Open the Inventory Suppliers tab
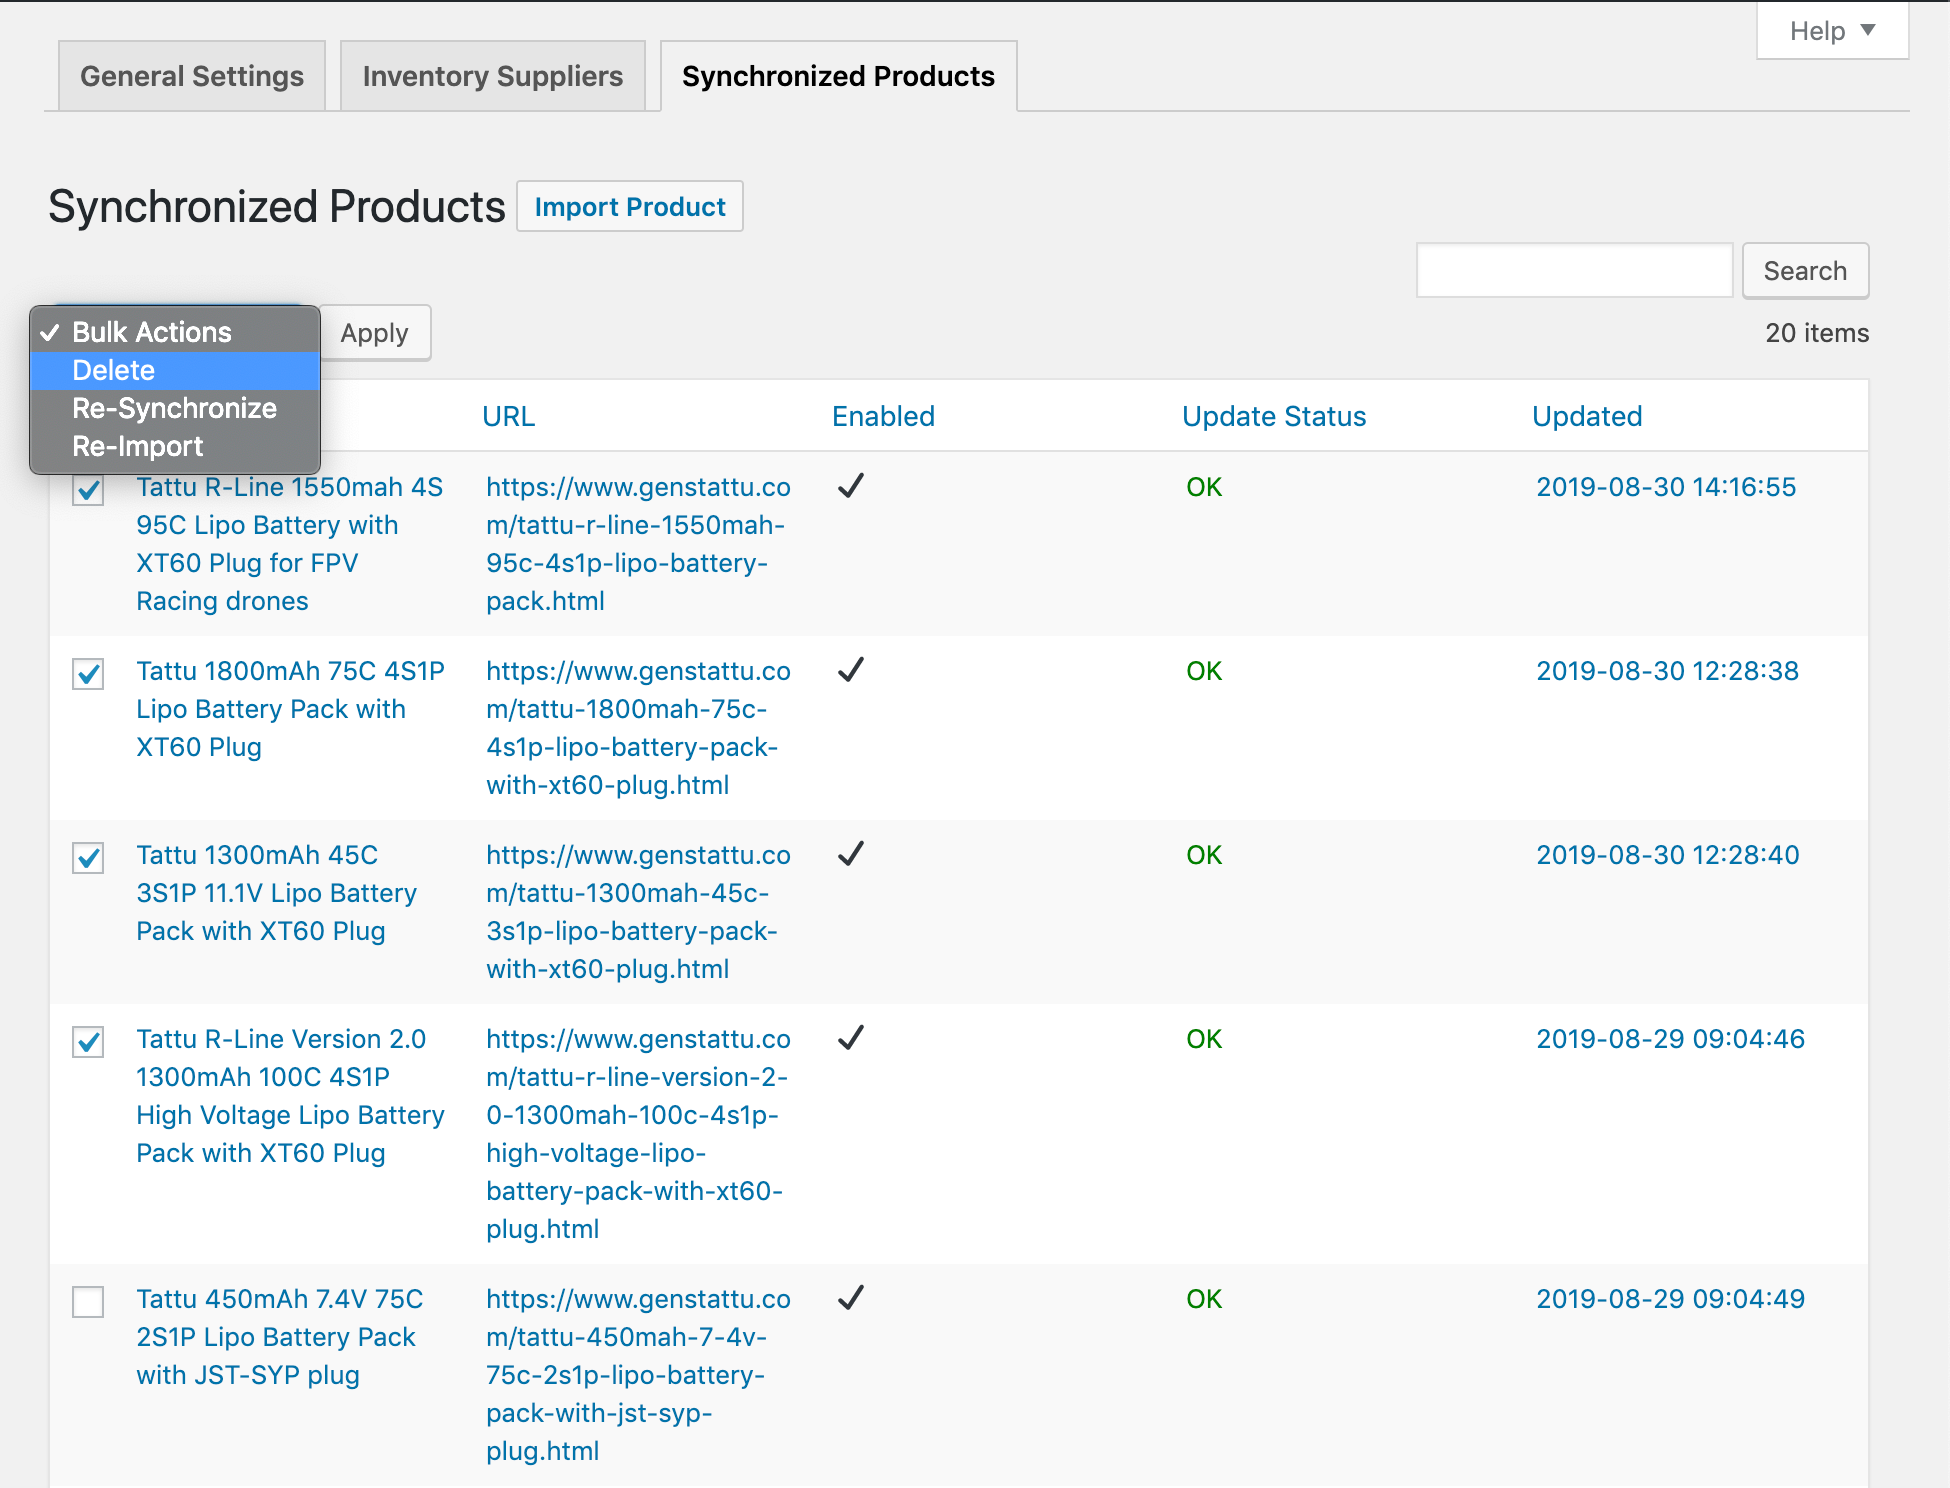1950x1488 pixels. tap(492, 76)
